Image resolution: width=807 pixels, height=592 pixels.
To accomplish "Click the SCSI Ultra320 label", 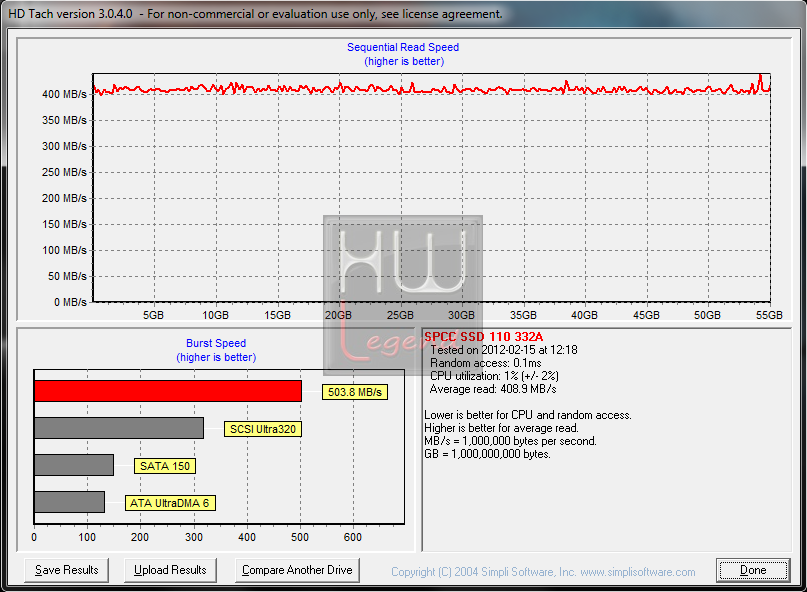I will coord(262,429).
